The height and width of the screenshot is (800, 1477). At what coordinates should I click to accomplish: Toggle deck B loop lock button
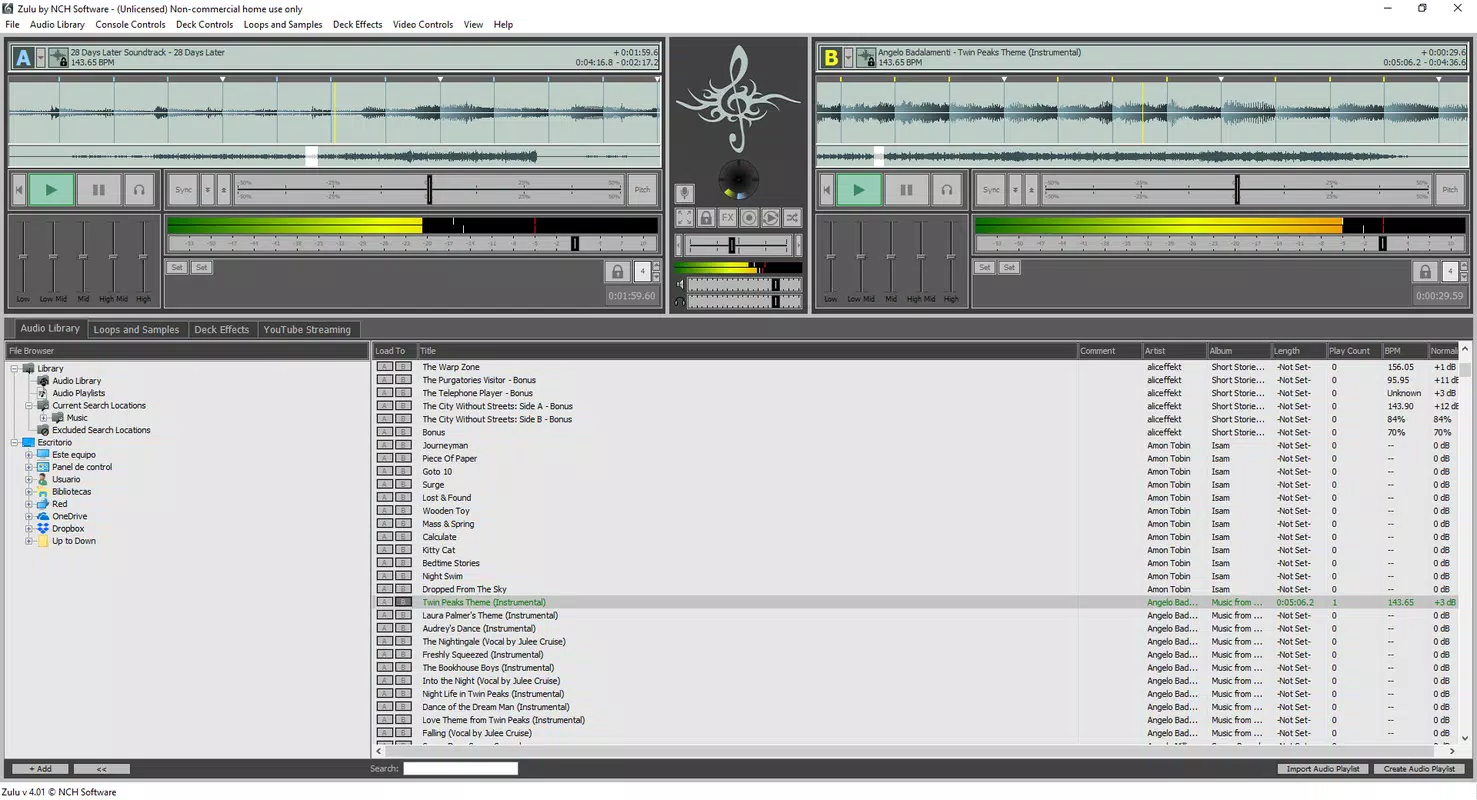coord(1424,271)
